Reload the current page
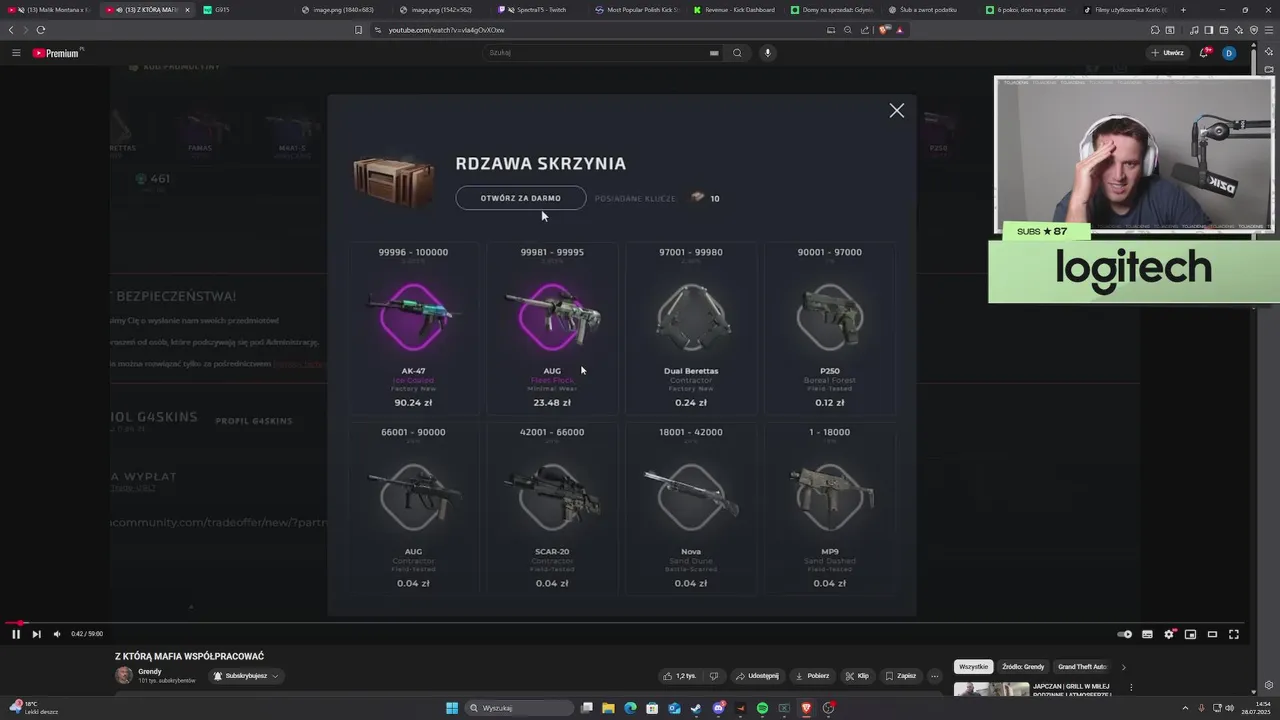This screenshot has height=720, width=1280. [x=40, y=30]
